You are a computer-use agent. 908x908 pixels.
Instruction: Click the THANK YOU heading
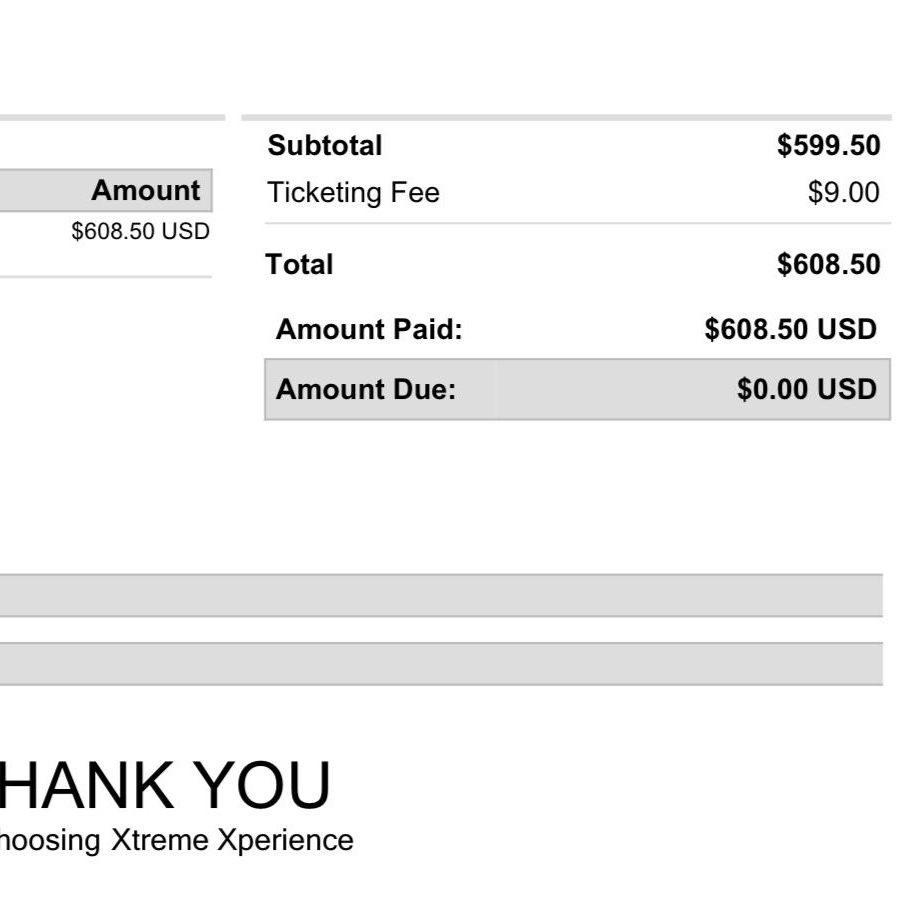[165, 785]
